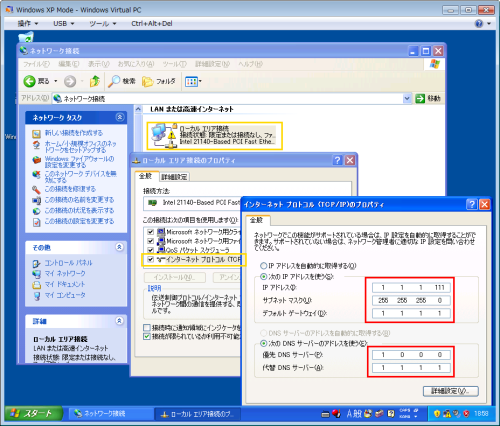Open the 表示 menu
500x426 pixels.
point(98,64)
